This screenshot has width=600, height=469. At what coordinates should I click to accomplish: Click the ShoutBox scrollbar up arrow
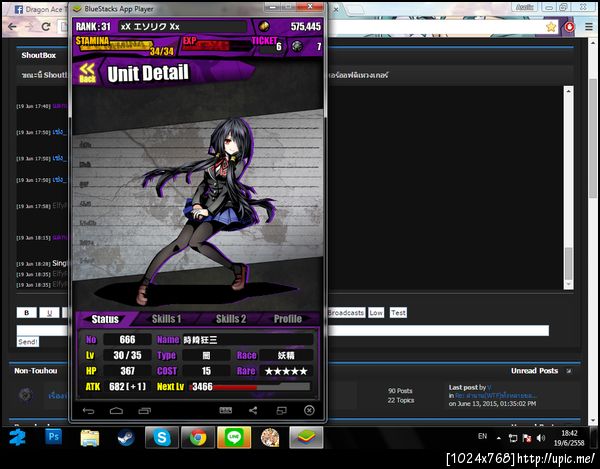tap(568, 91)
